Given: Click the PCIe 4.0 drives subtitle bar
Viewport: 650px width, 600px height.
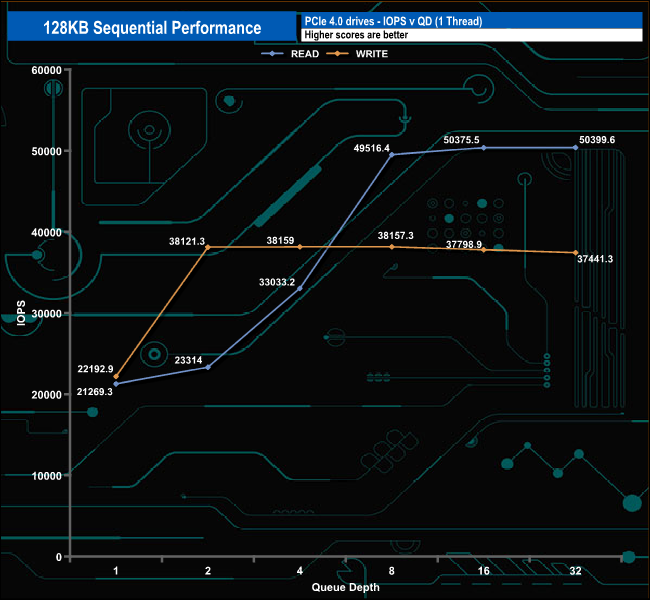Looking at the screenshot, I should pos(470,21).
